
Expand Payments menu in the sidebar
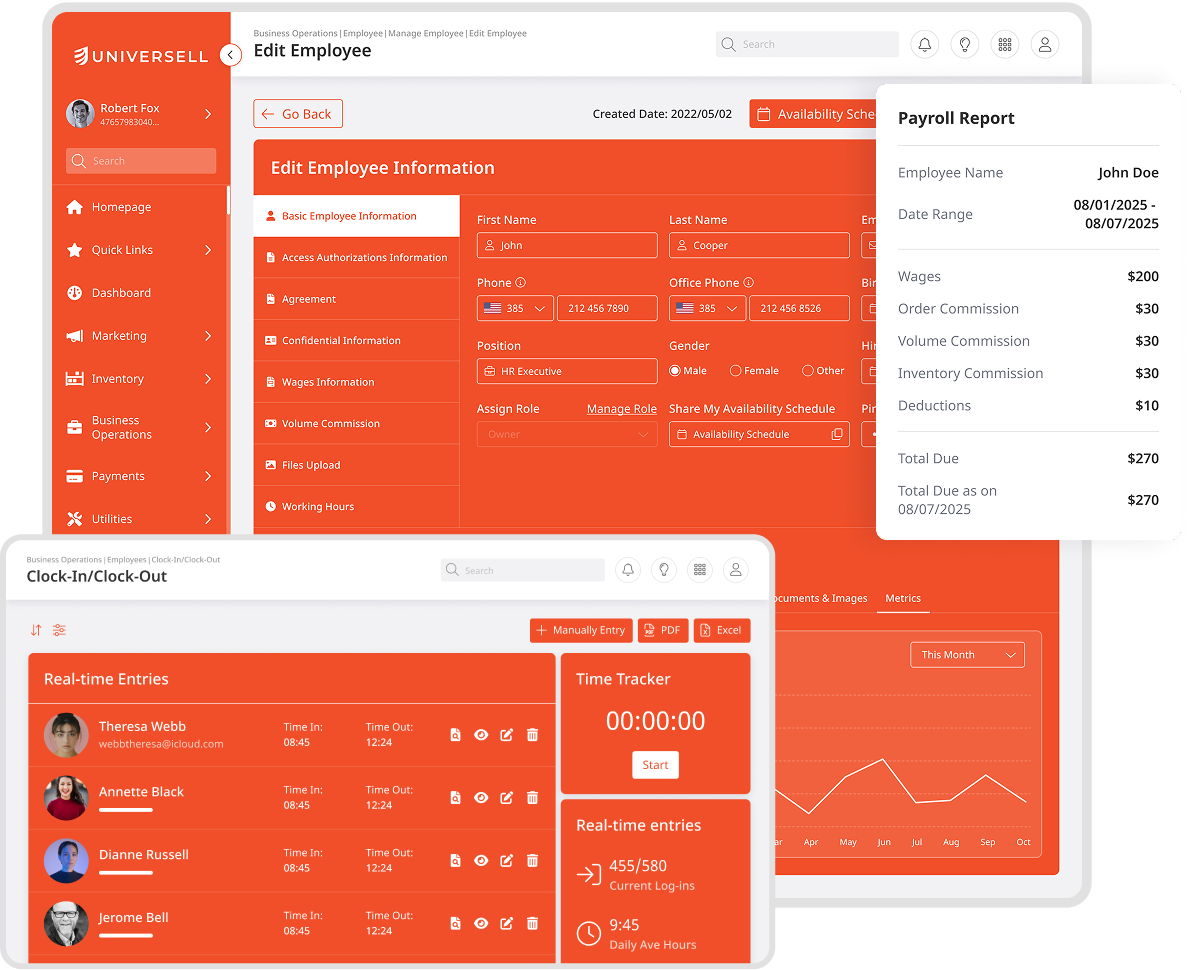click(208, 476)
